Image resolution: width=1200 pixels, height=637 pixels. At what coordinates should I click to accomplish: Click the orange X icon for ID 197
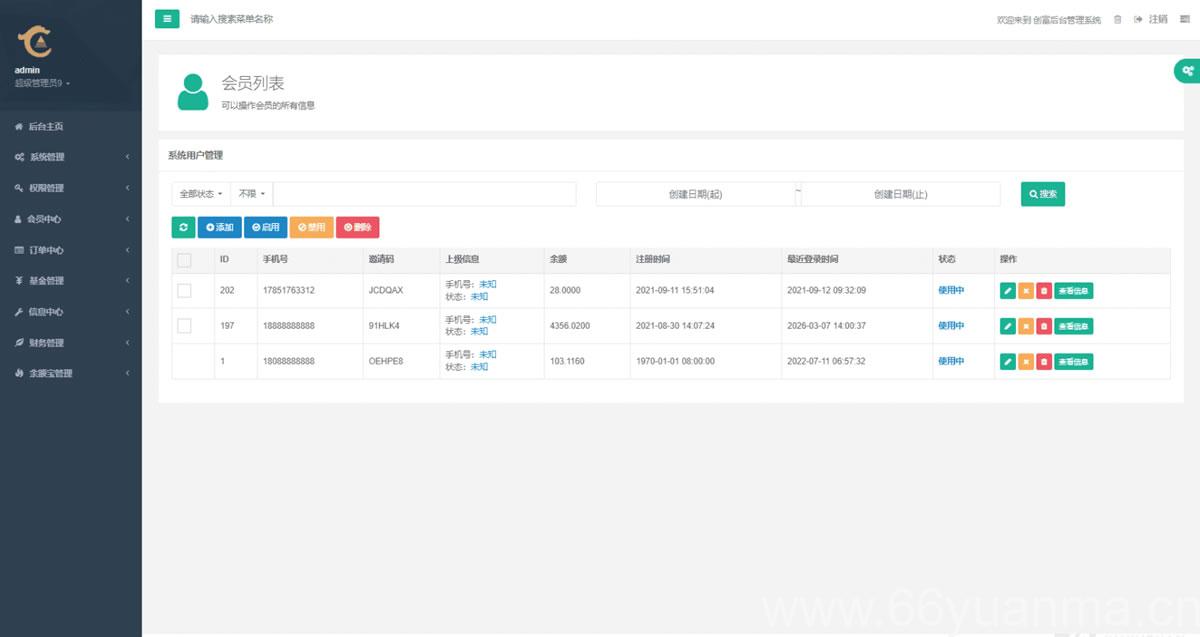click(1025, 326)
